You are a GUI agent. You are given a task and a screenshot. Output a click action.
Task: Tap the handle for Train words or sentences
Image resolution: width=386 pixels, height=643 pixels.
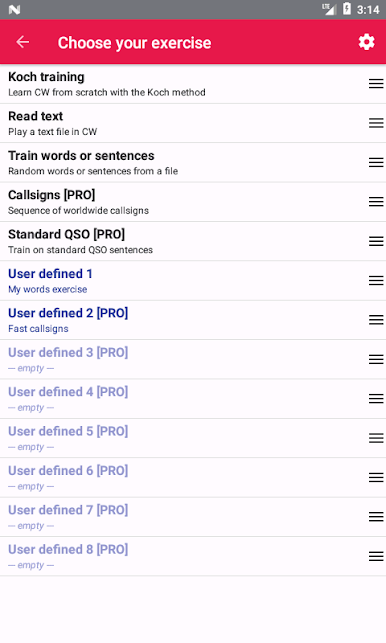tap(376, 162)
